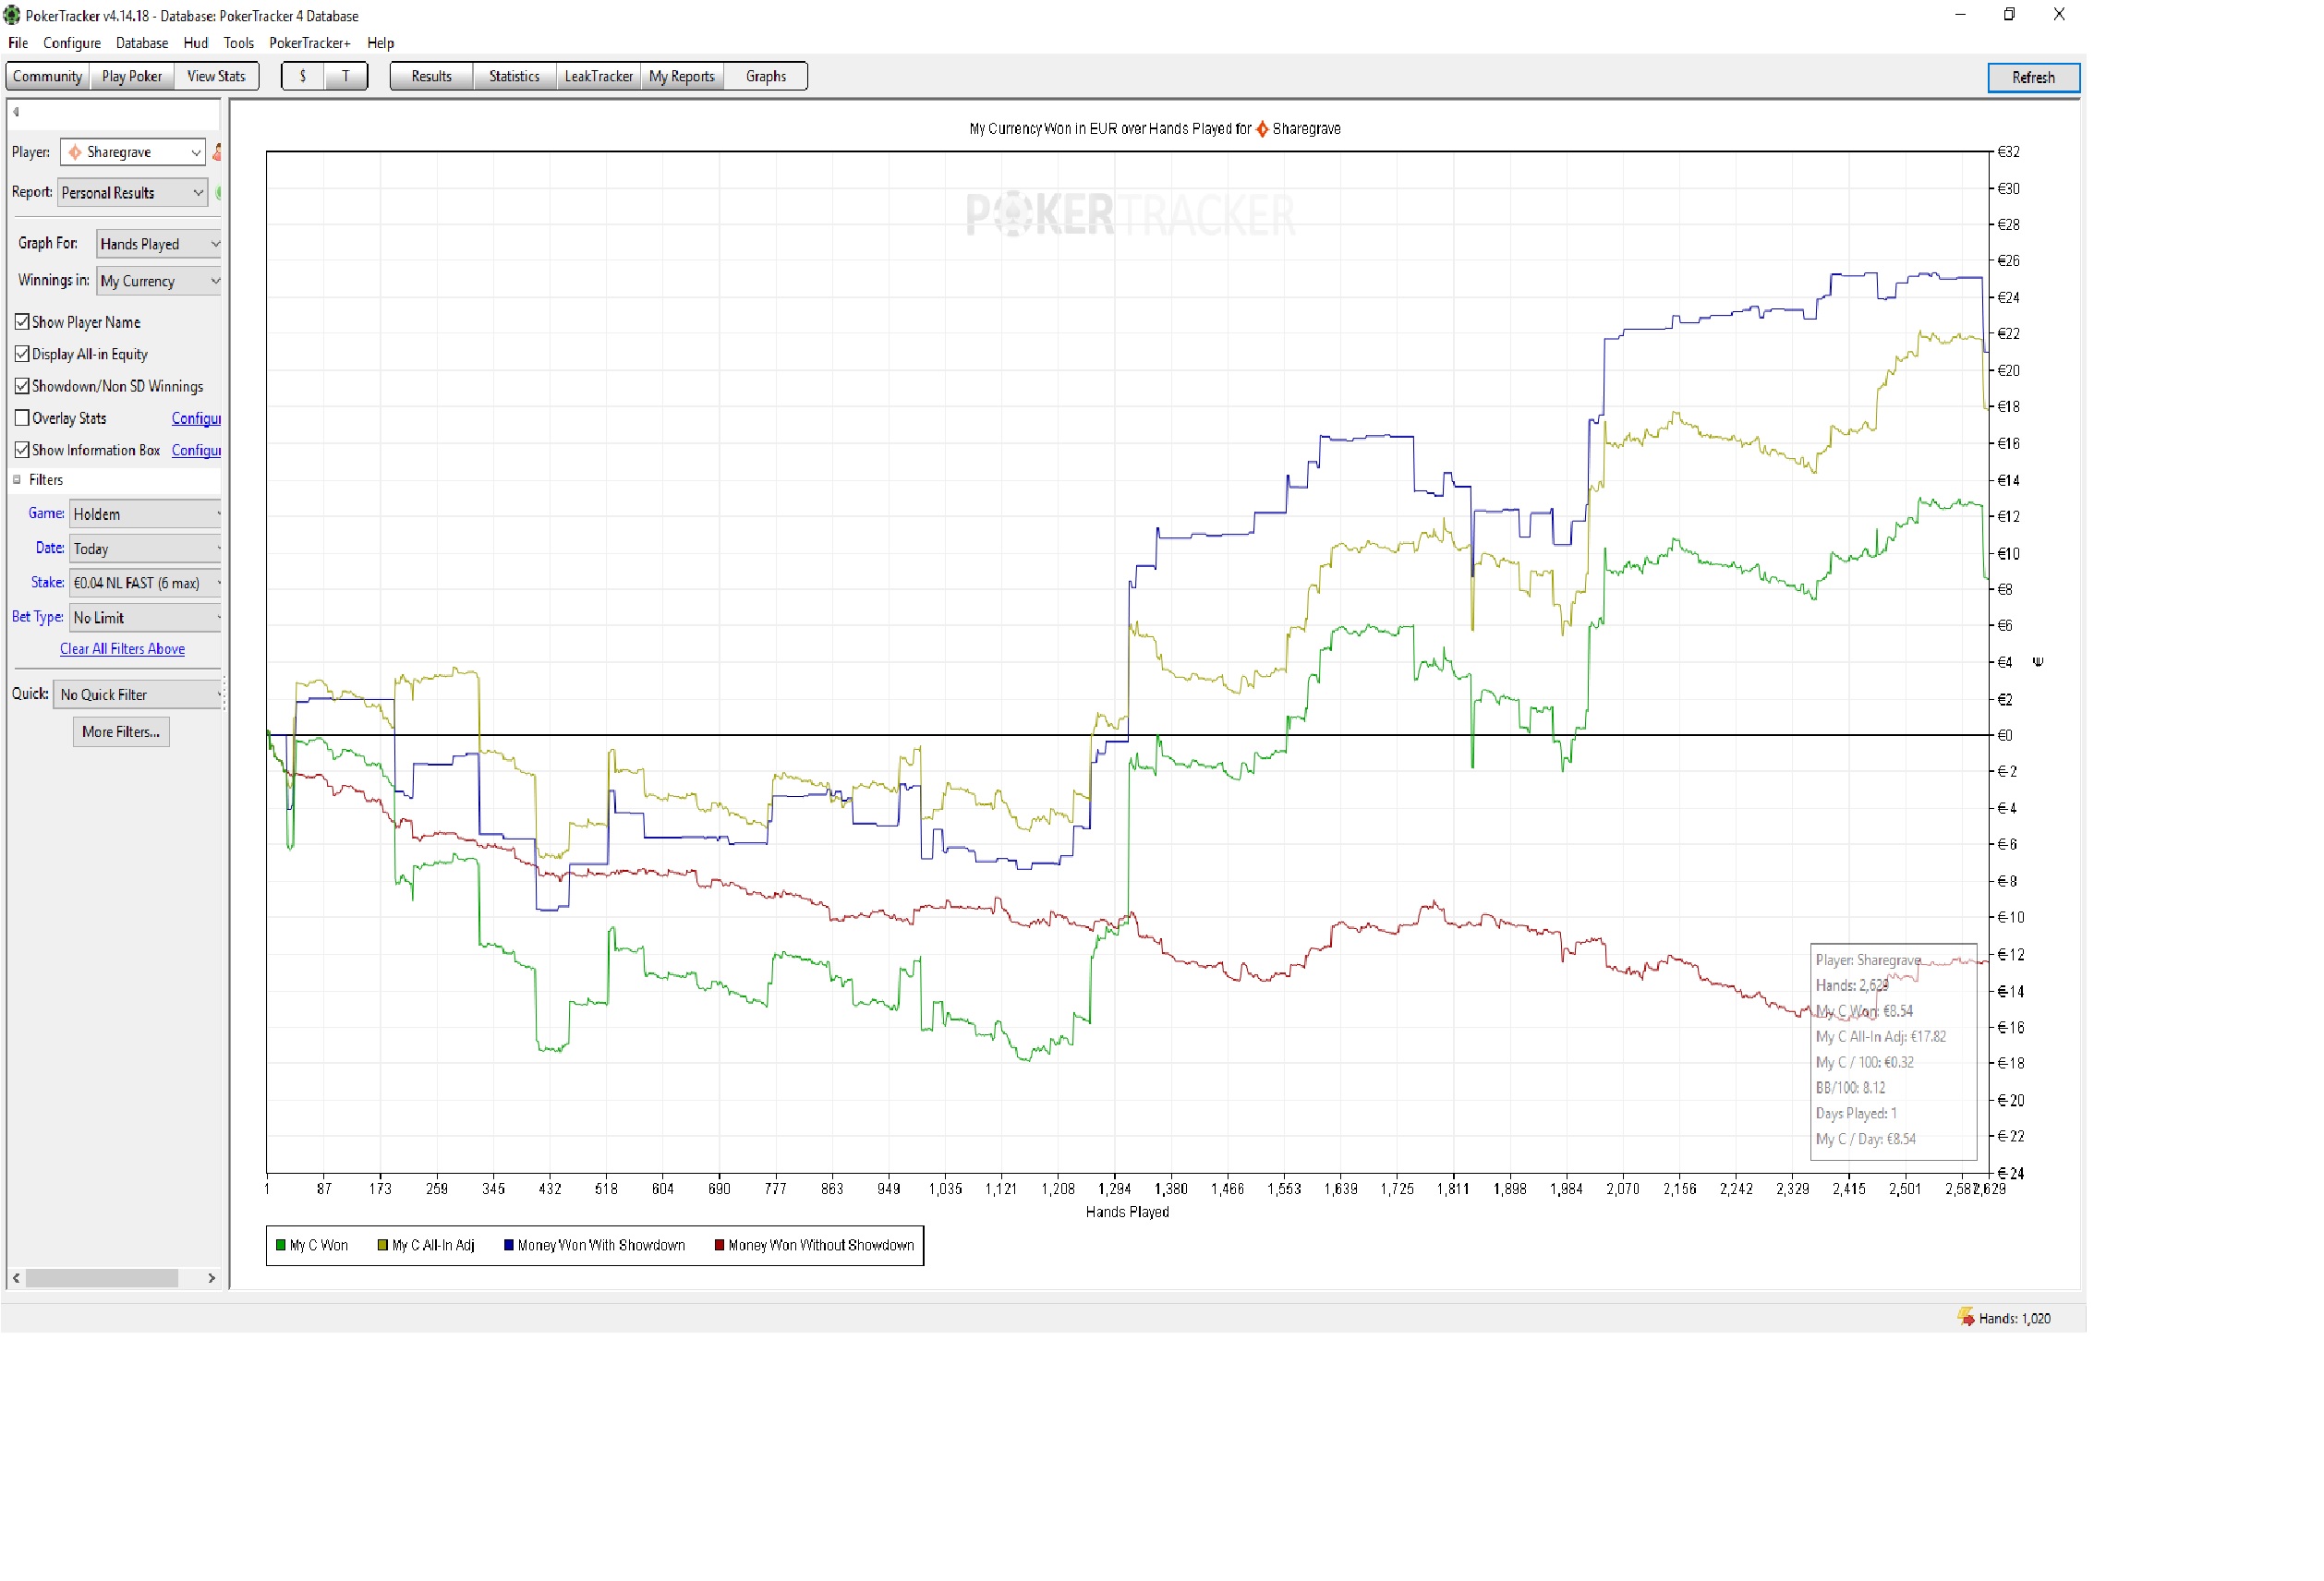Image resolution: width=2324 pixels, height=1581 pixels.
Task: Click the sidebar horizontal scrollbar thumb
Action: [x=102, y=1278]
